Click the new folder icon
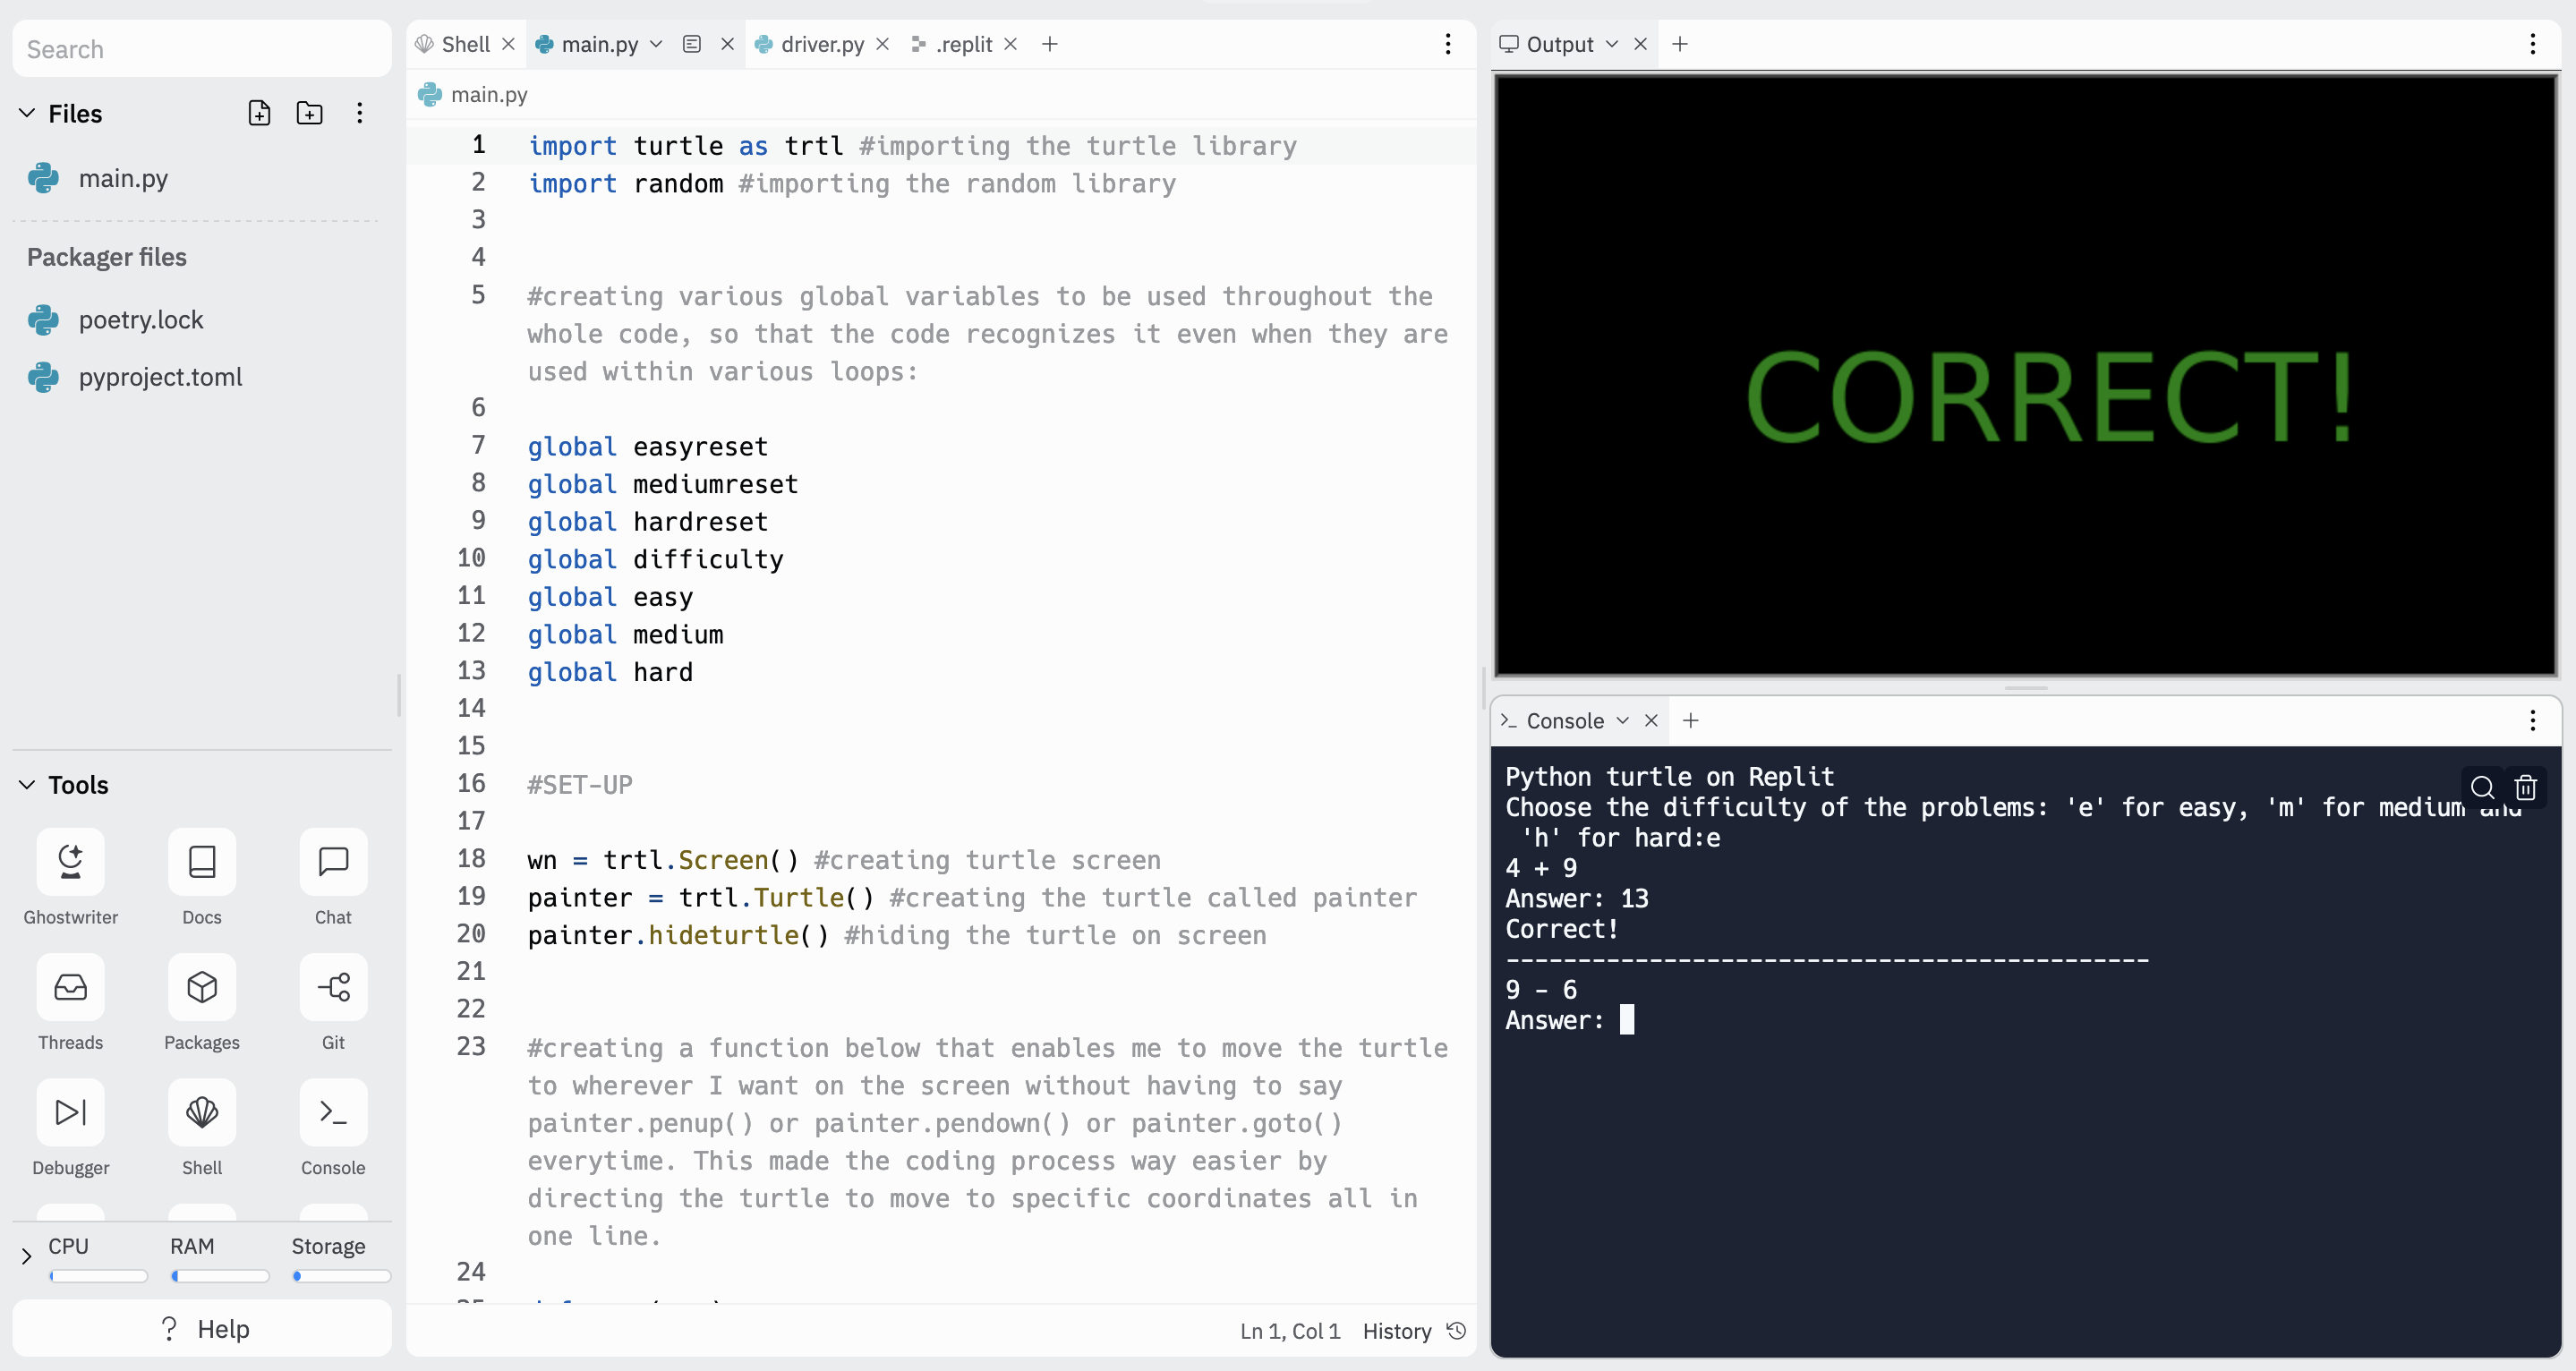 [x=310, y=113]
